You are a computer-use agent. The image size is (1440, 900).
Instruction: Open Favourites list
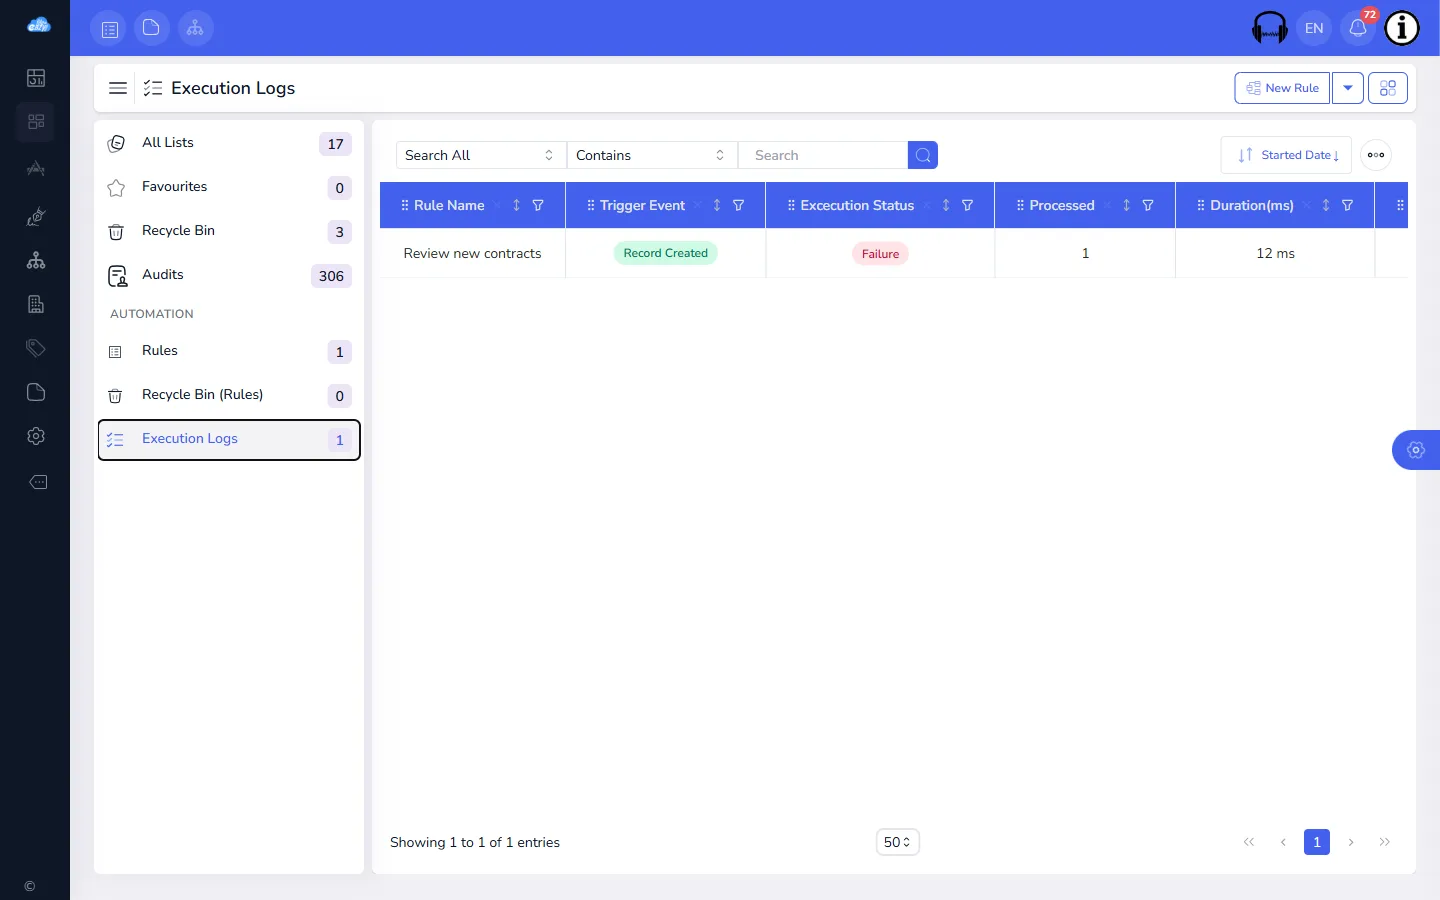229,187
